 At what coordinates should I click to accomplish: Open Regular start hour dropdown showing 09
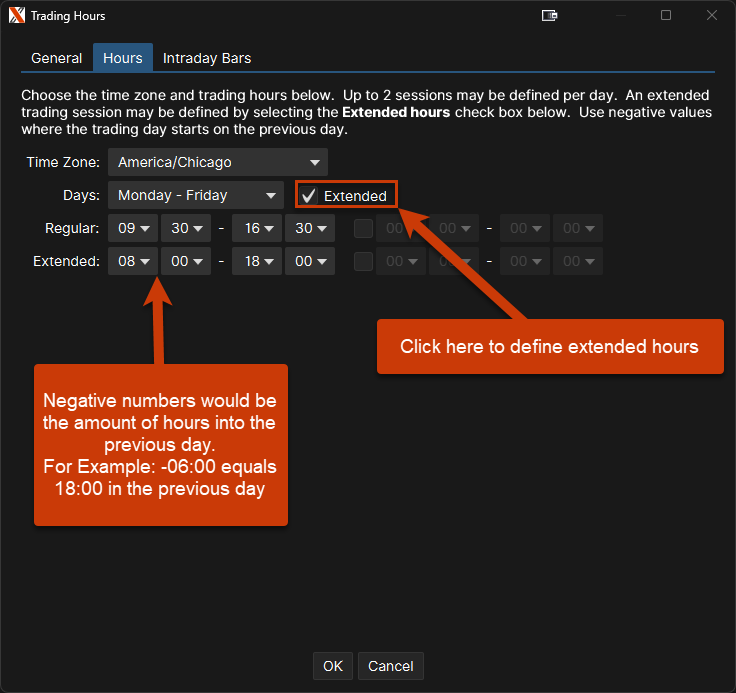point(133,229)
